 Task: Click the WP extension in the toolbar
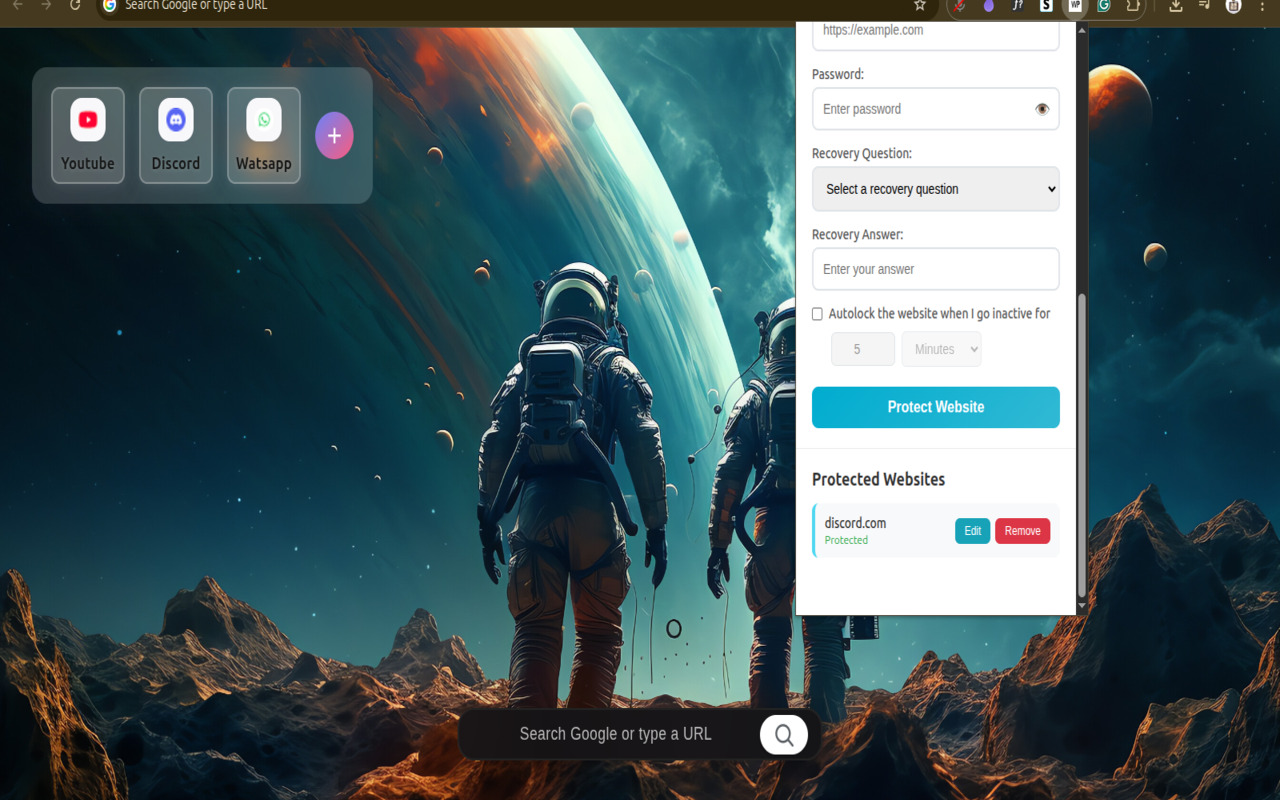tap(1075, 8)
